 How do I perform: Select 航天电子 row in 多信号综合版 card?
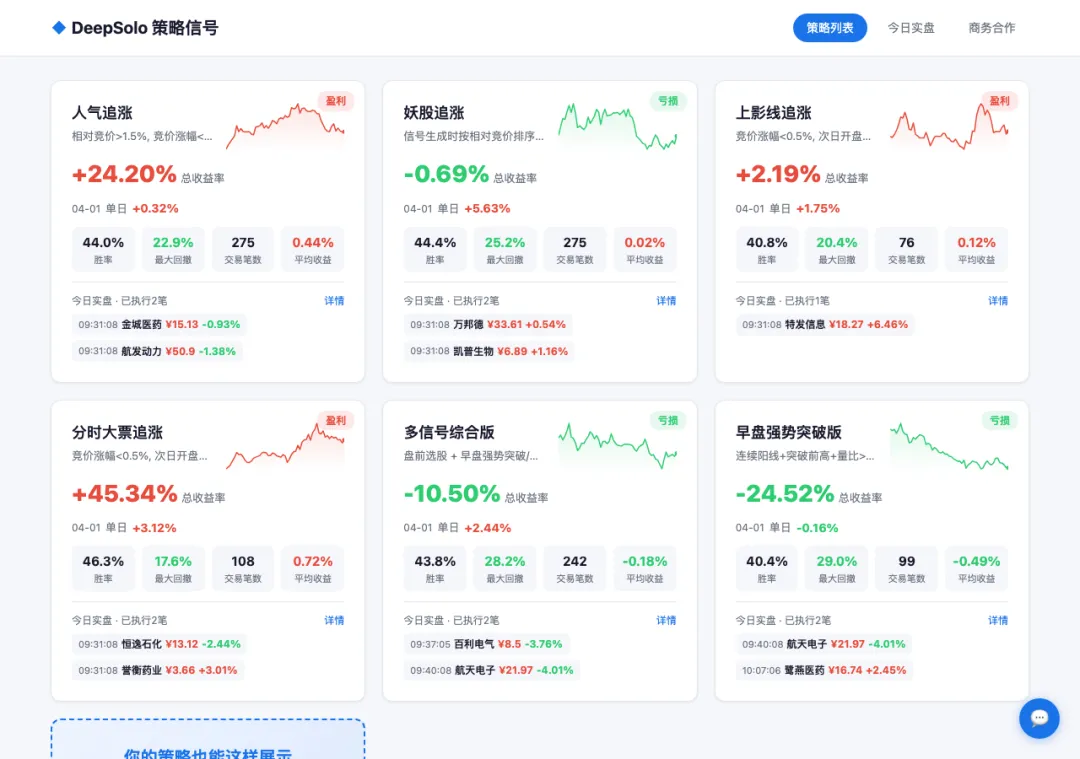click(492, 670)
